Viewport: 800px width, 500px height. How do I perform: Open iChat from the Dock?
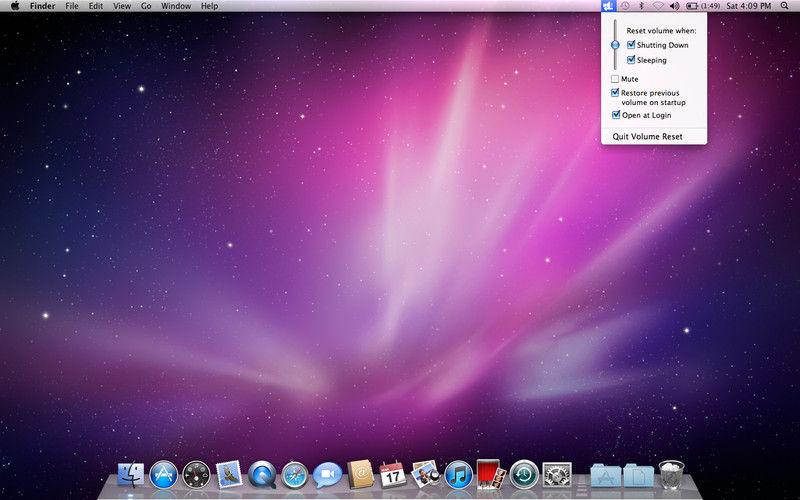(x=328, y=474)
